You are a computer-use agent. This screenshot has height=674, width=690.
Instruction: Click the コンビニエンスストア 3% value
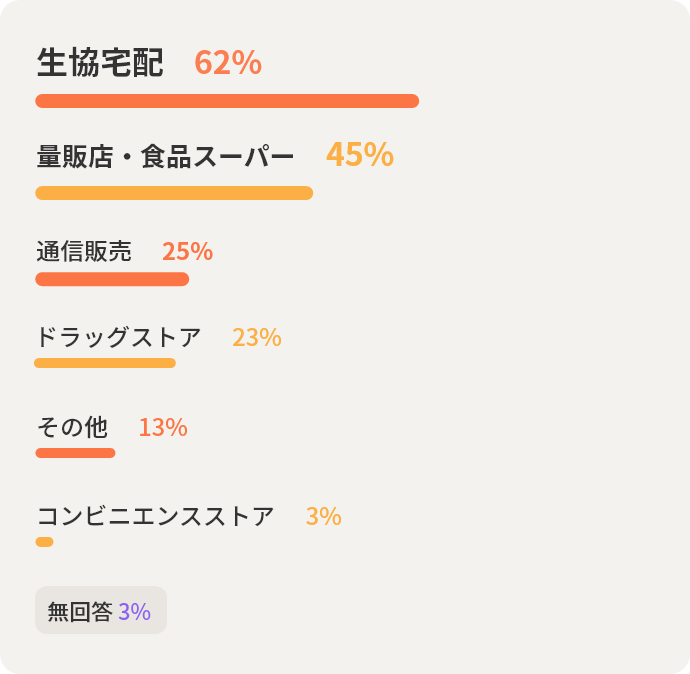[x=323, y=517]
